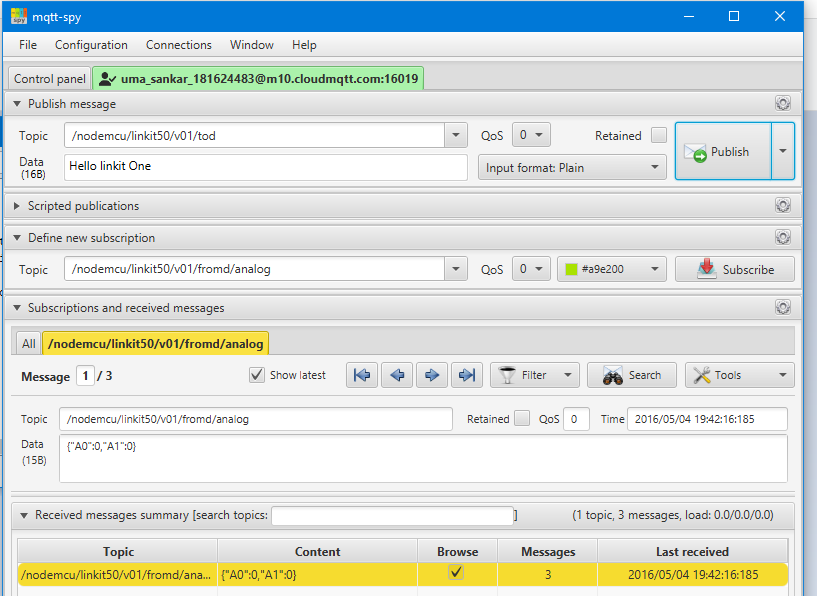The width and height of the screenshot is (817, 596).
Task: Collapse Subscriptions and received messages panel
Action: pyautogui.click(x=17, y=308)
